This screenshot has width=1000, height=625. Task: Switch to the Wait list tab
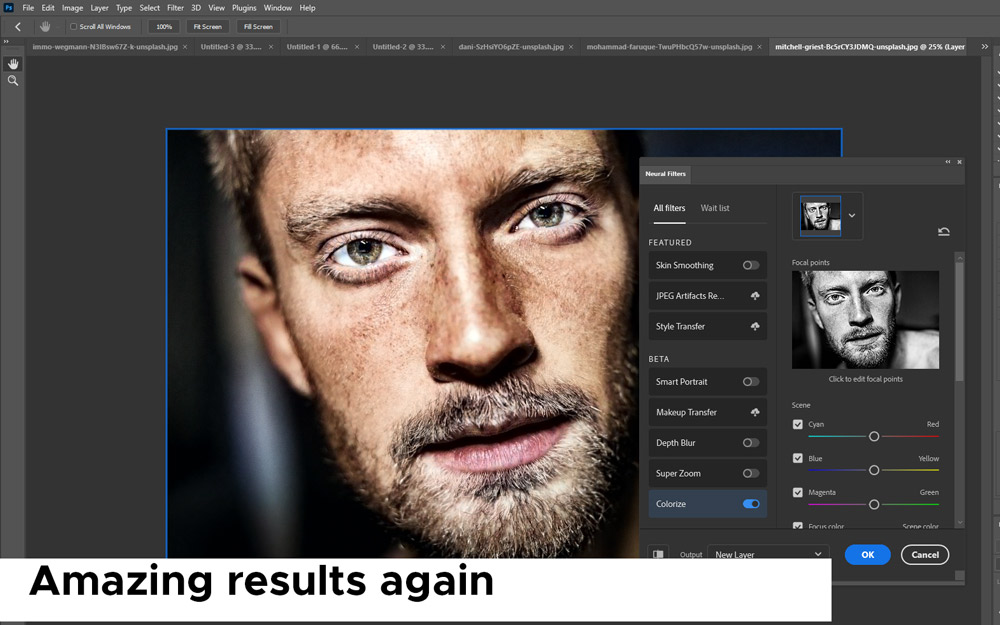pyautogui.click(x=715, y=208)
